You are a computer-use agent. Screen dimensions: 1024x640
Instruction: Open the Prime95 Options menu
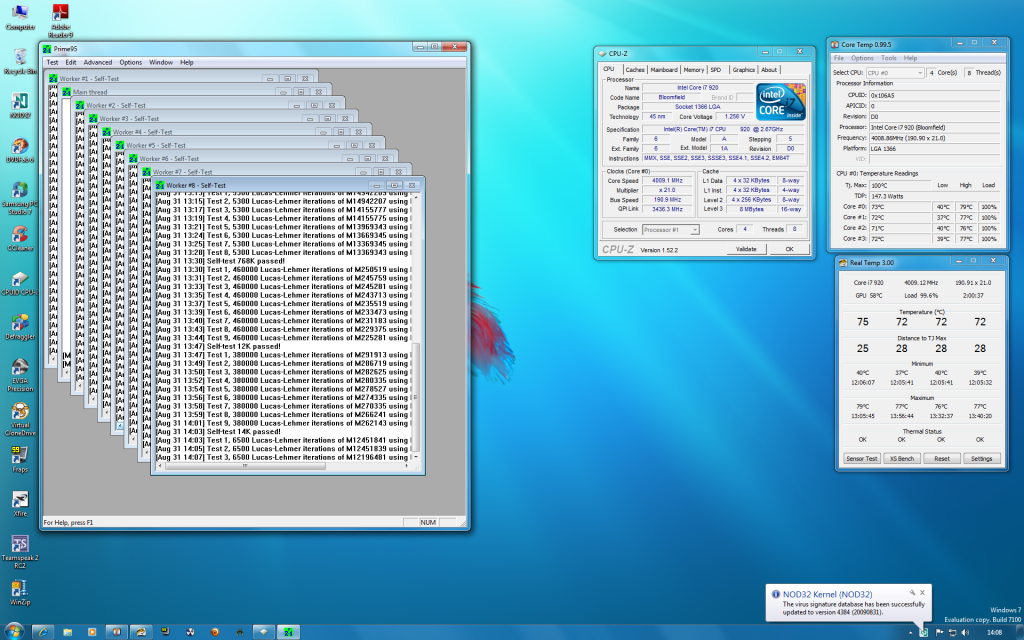click(x=131, y=63)
